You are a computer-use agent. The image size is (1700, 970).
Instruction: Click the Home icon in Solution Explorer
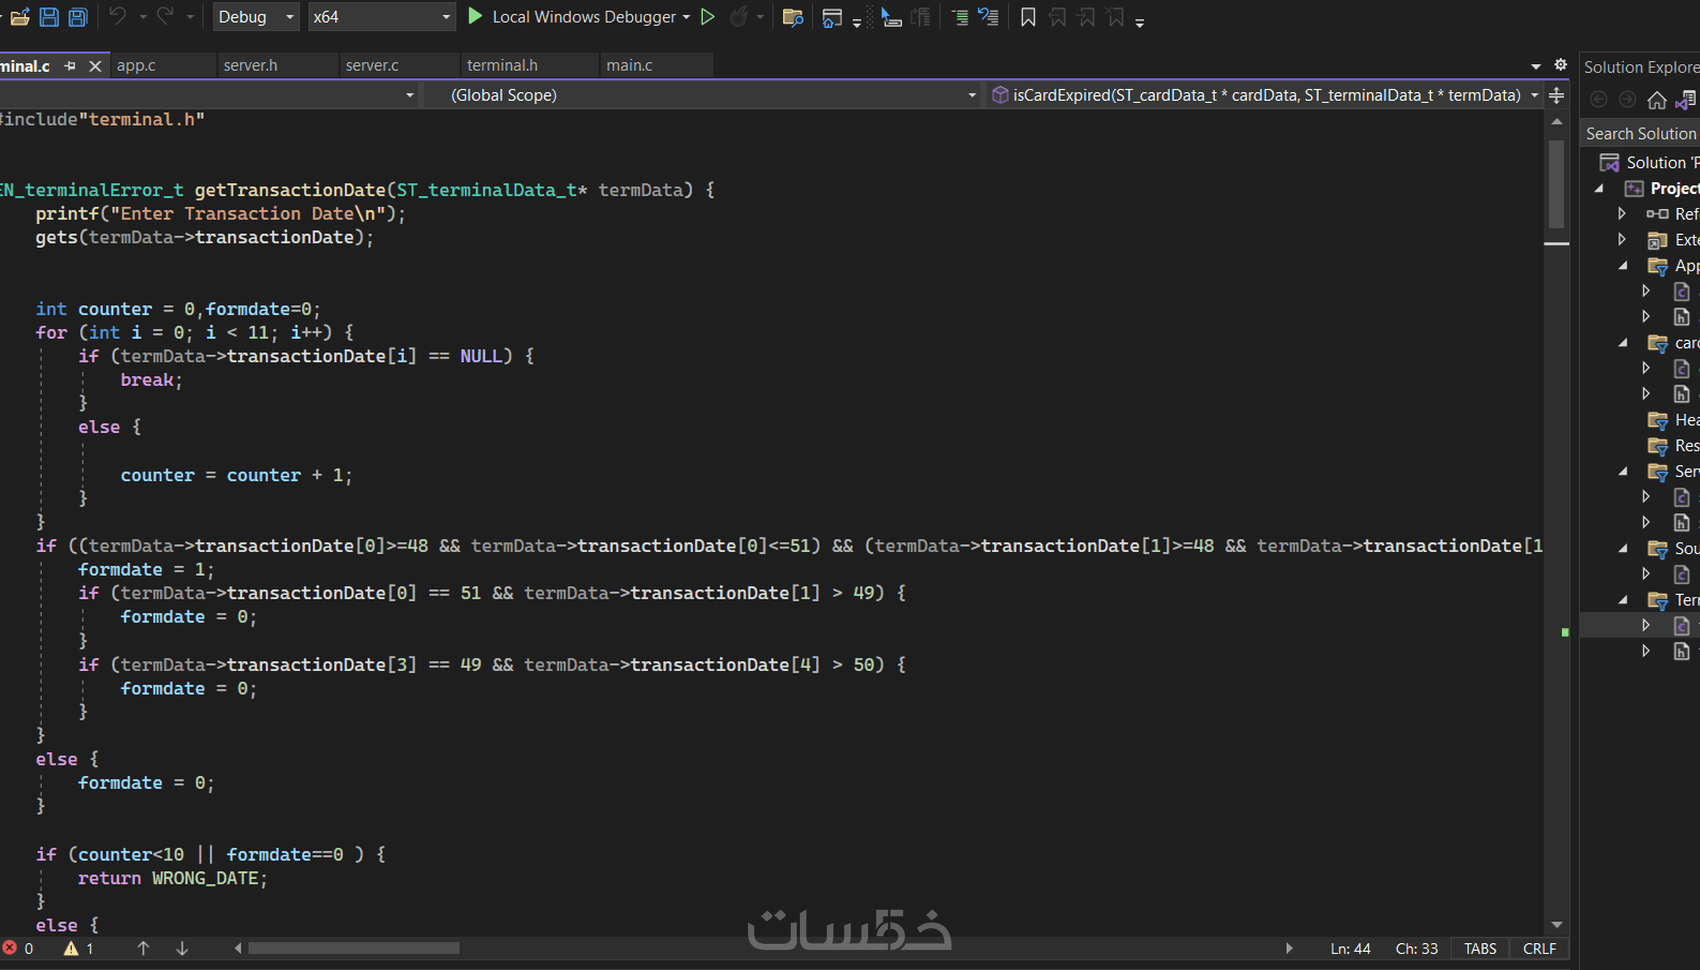click(x=1658, y=100)
